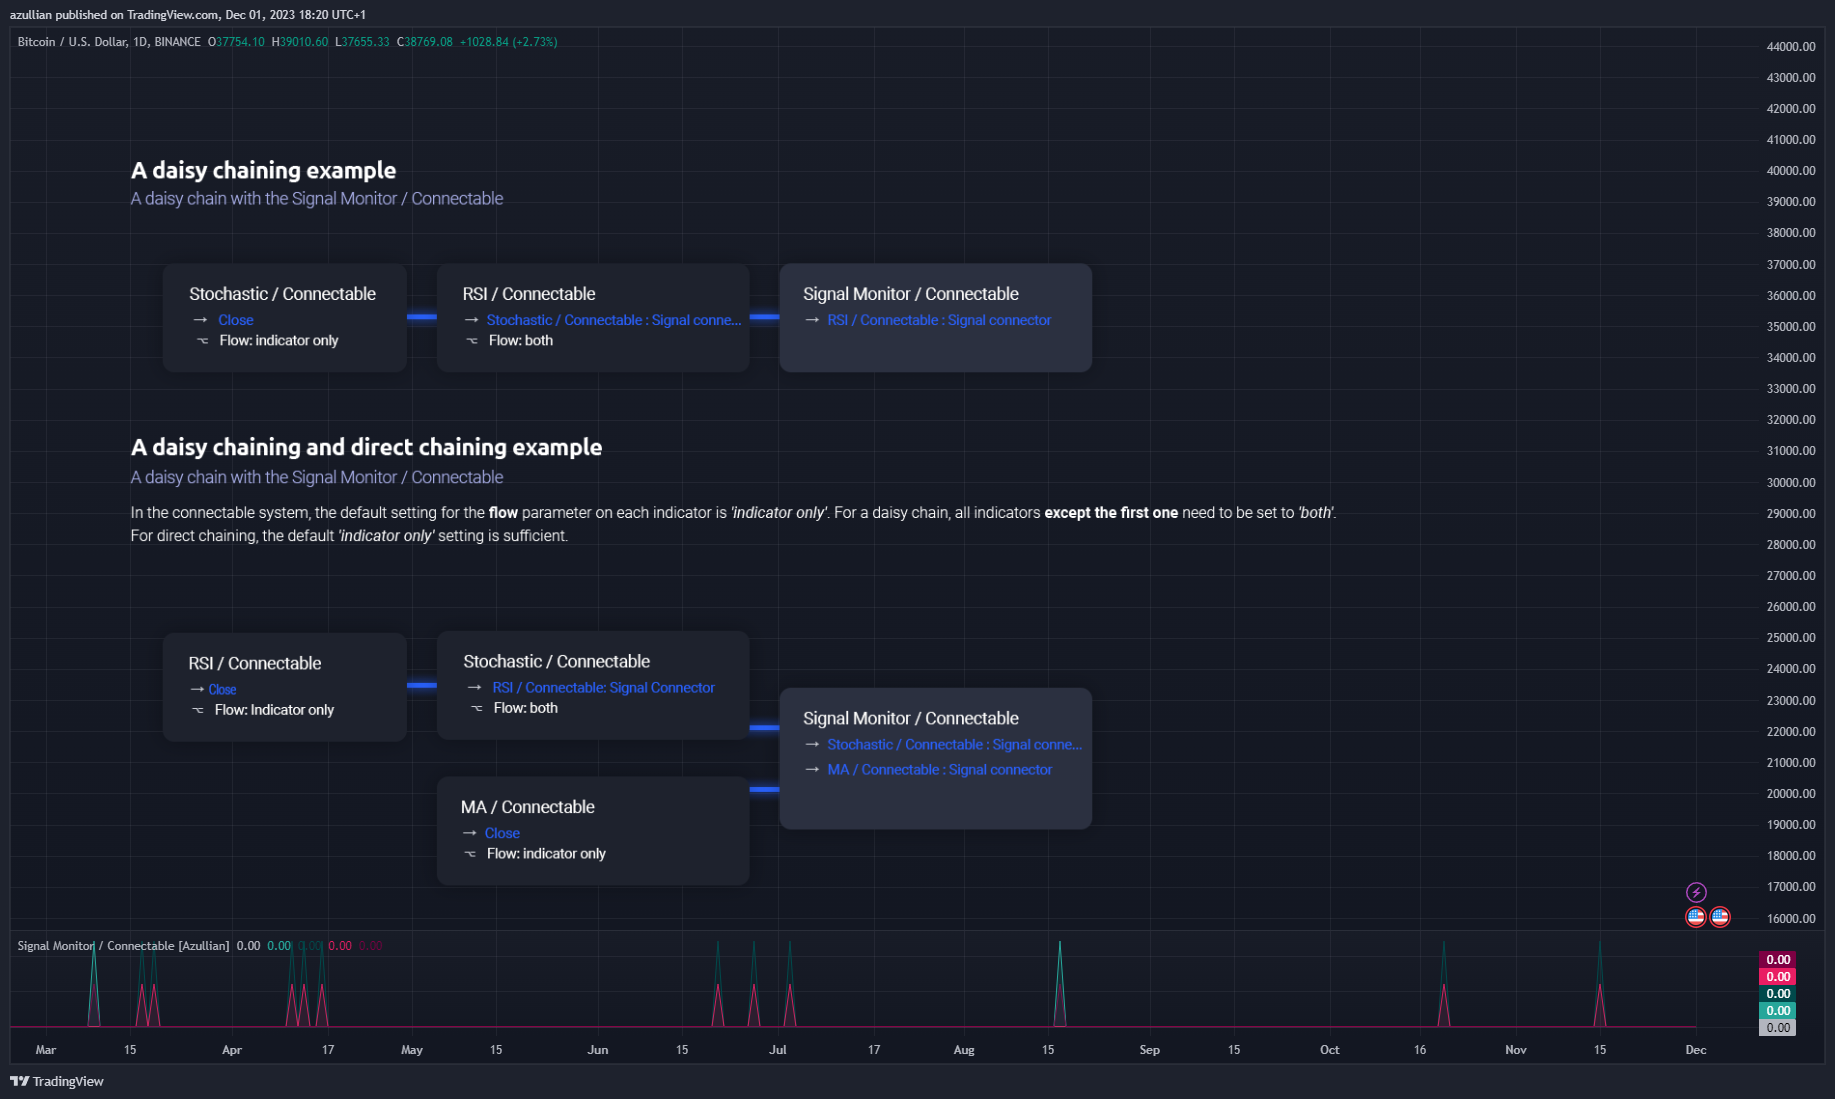The image size is (1835, 1099).
Task: Click the top-row 'RSI / Connectable' card title
Action: pyautogui.click(x=529, y=294)
